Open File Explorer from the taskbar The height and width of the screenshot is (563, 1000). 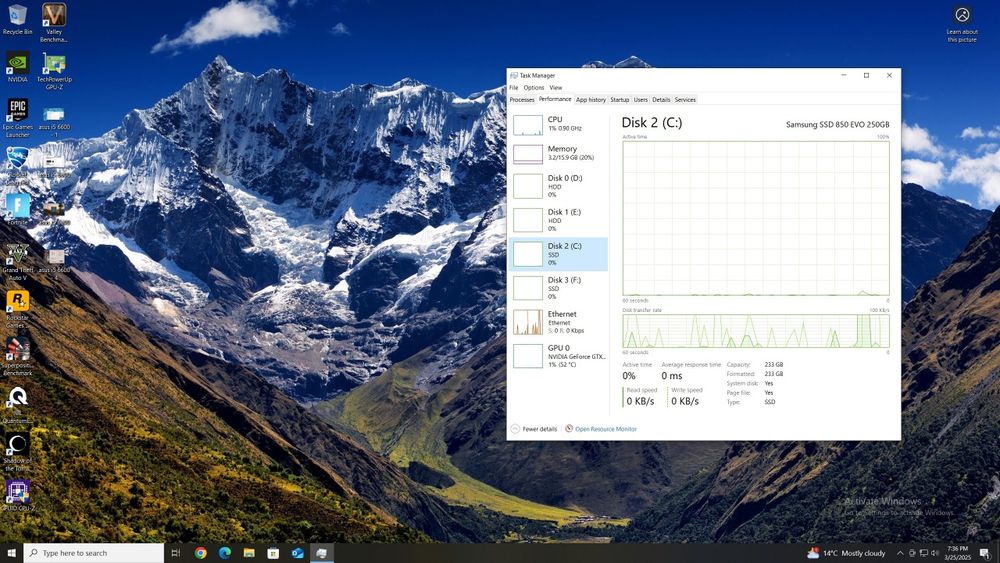click(249, 553)
